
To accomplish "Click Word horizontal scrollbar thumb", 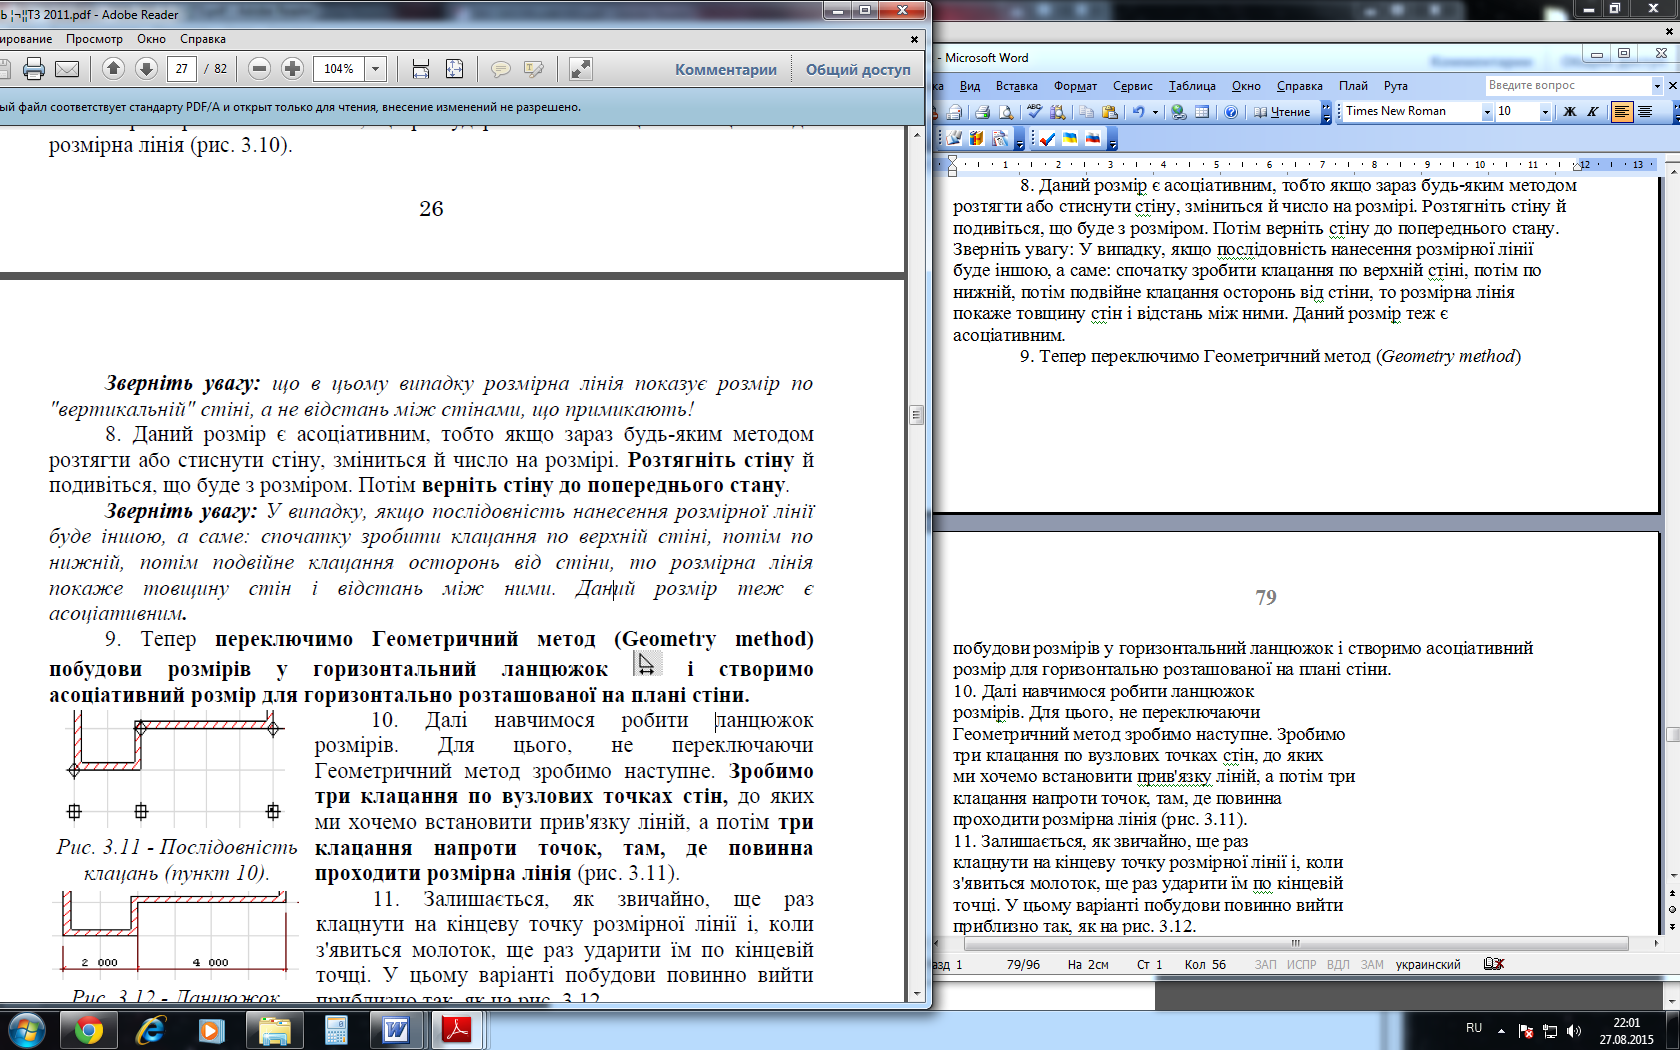I will (x=1295, y=943).
